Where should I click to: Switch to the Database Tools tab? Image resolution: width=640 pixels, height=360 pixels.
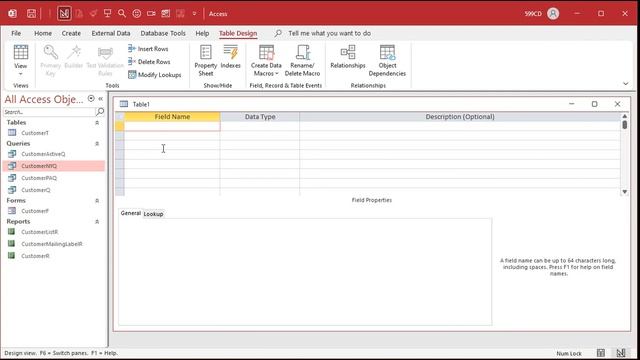[x=163, y=33]
